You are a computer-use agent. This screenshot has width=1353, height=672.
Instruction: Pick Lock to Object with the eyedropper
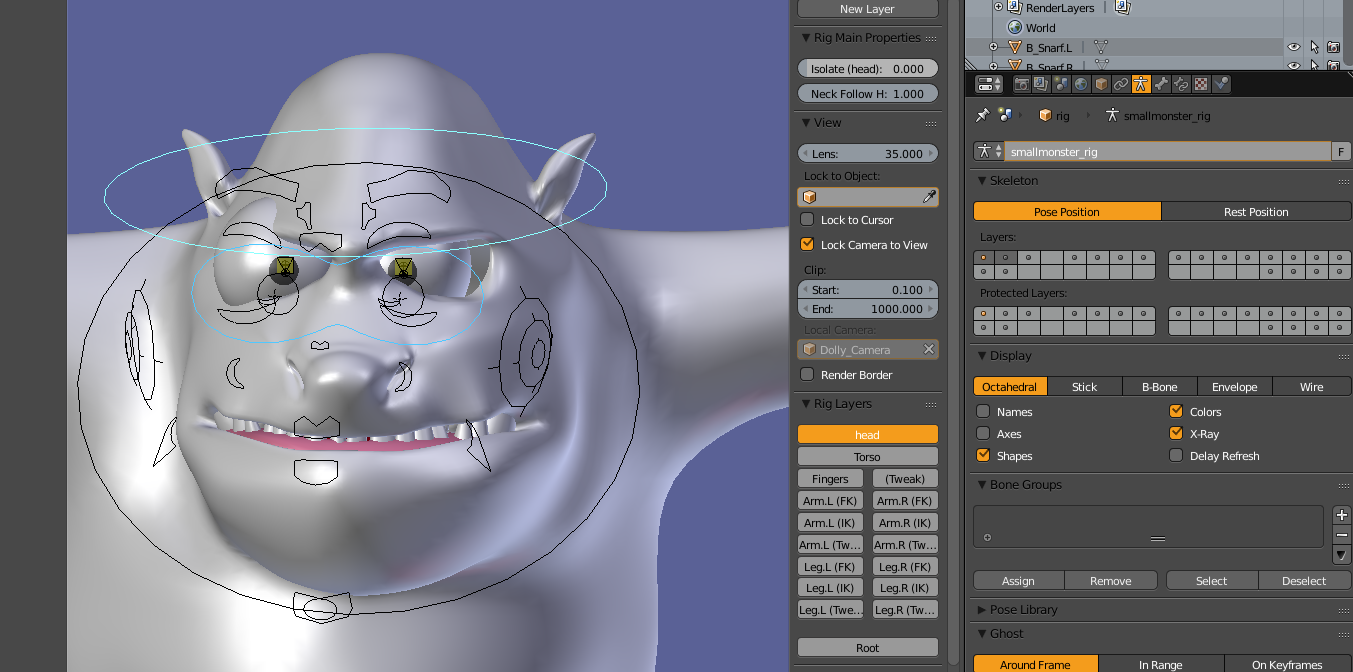pos(929,197)
